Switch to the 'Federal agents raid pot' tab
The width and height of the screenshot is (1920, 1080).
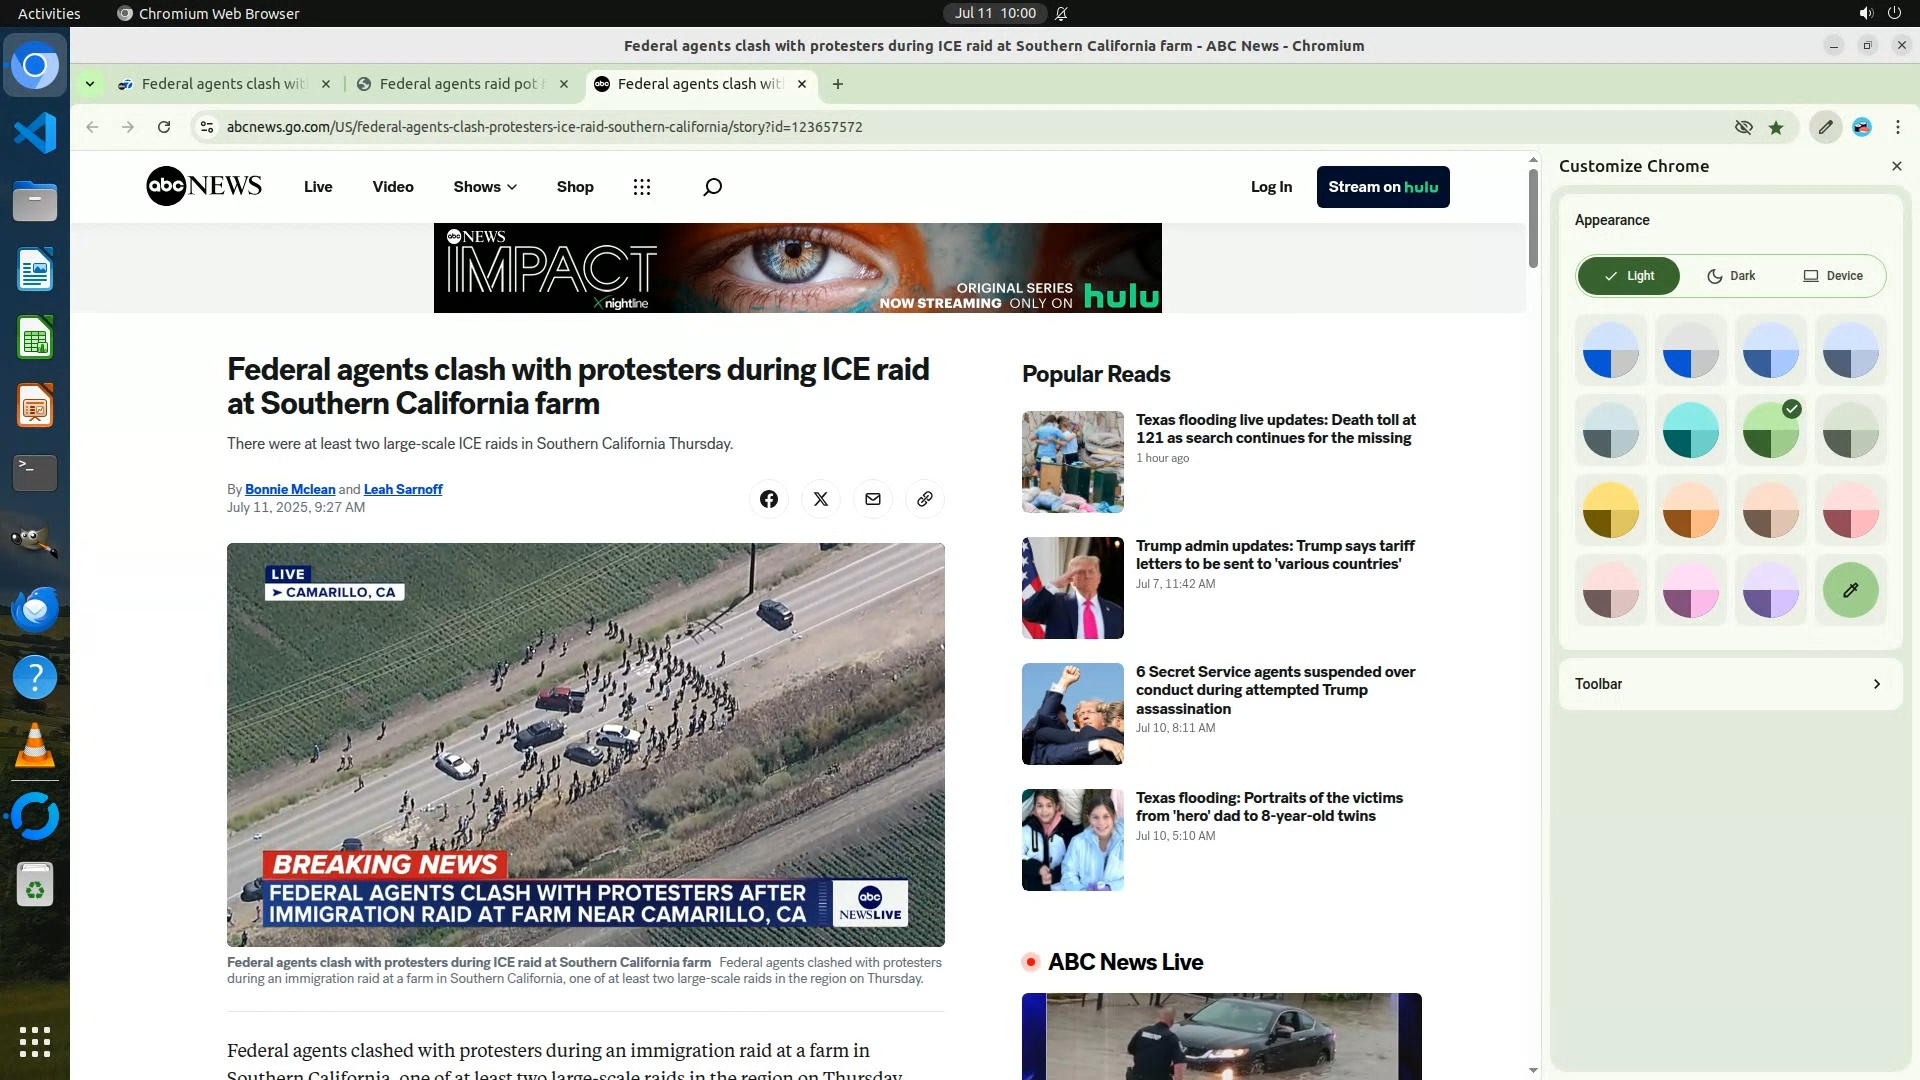[458, 84]
